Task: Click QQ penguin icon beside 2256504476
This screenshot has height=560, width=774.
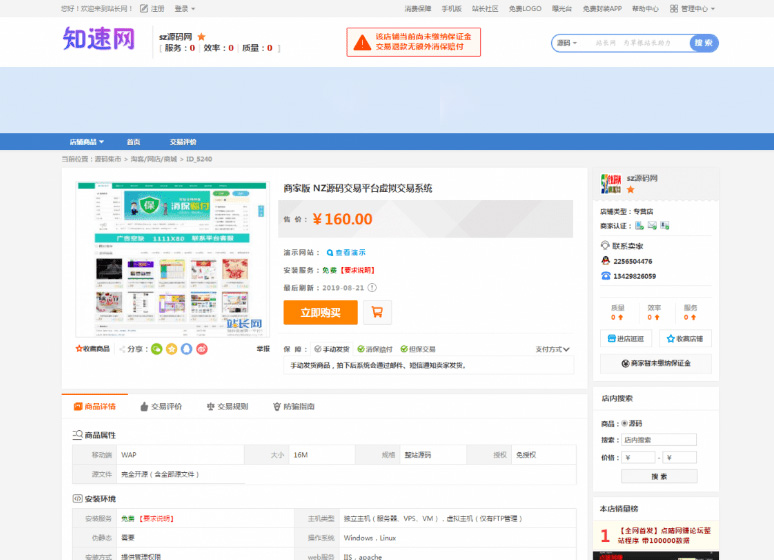Action: click(606, 261)
